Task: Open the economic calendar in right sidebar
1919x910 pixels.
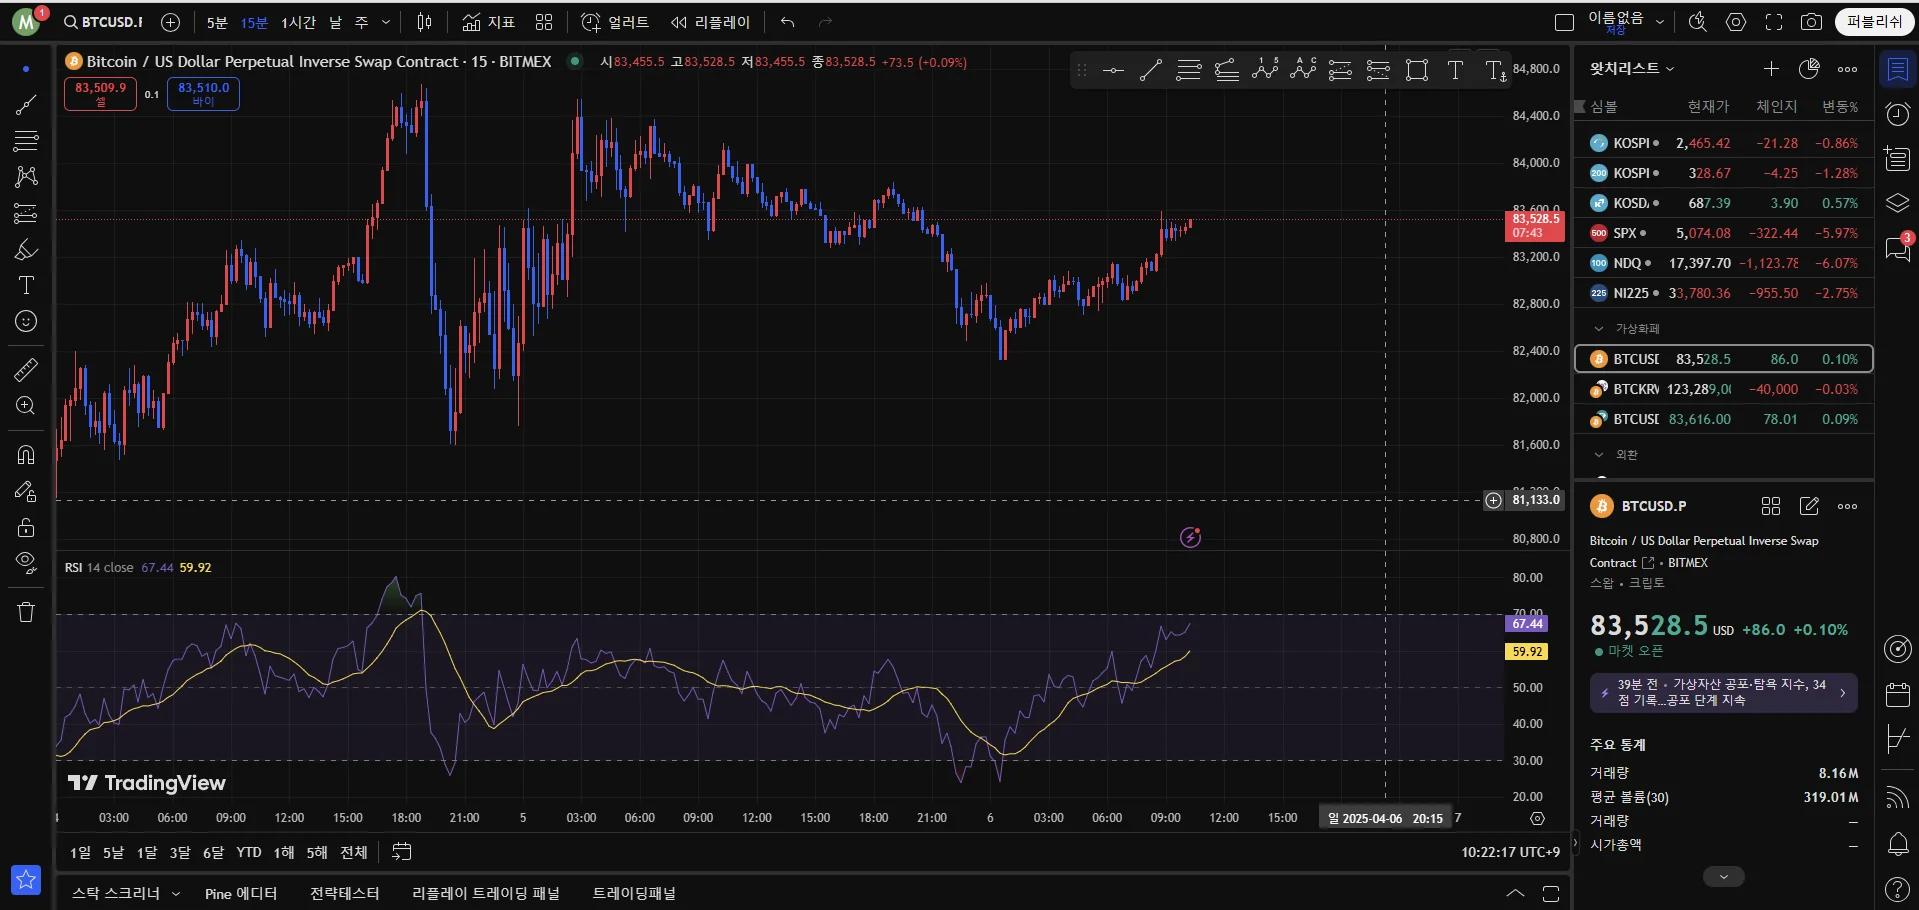Action: 1897,694
